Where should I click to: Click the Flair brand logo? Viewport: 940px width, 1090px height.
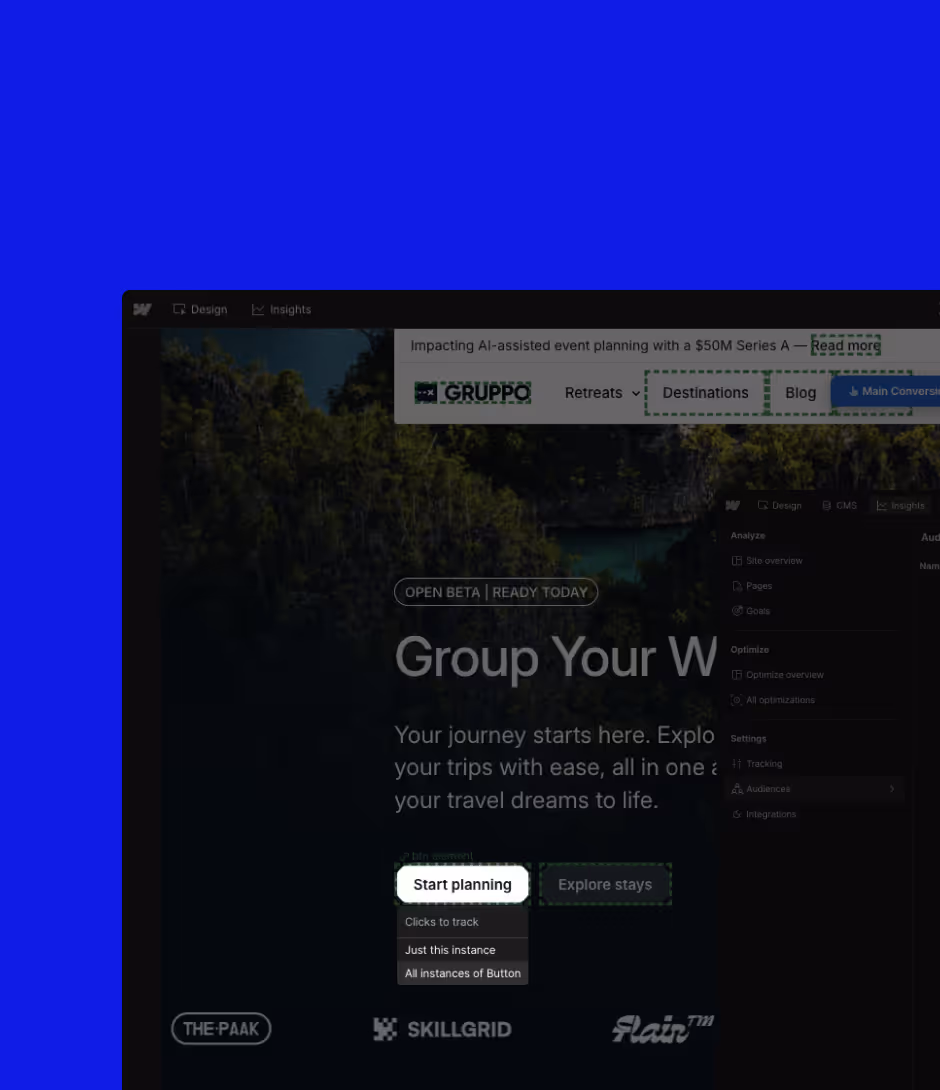coord(663,1028)
